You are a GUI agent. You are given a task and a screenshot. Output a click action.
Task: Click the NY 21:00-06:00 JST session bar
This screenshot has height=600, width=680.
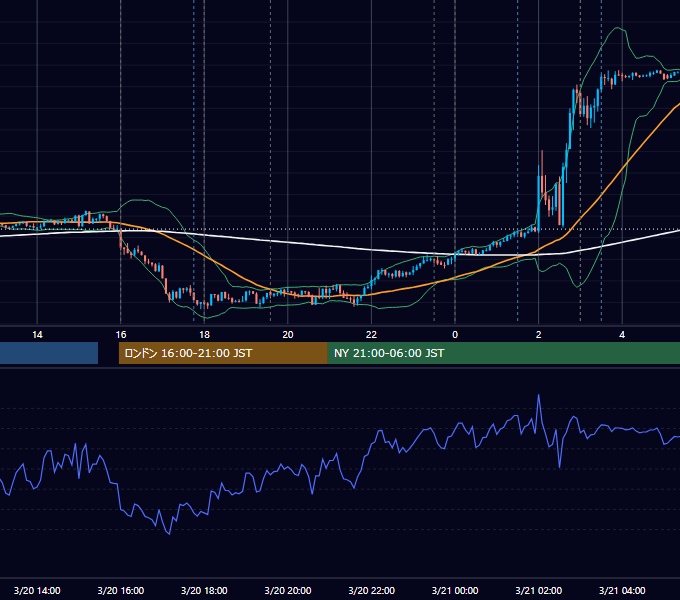click(503, 353)
